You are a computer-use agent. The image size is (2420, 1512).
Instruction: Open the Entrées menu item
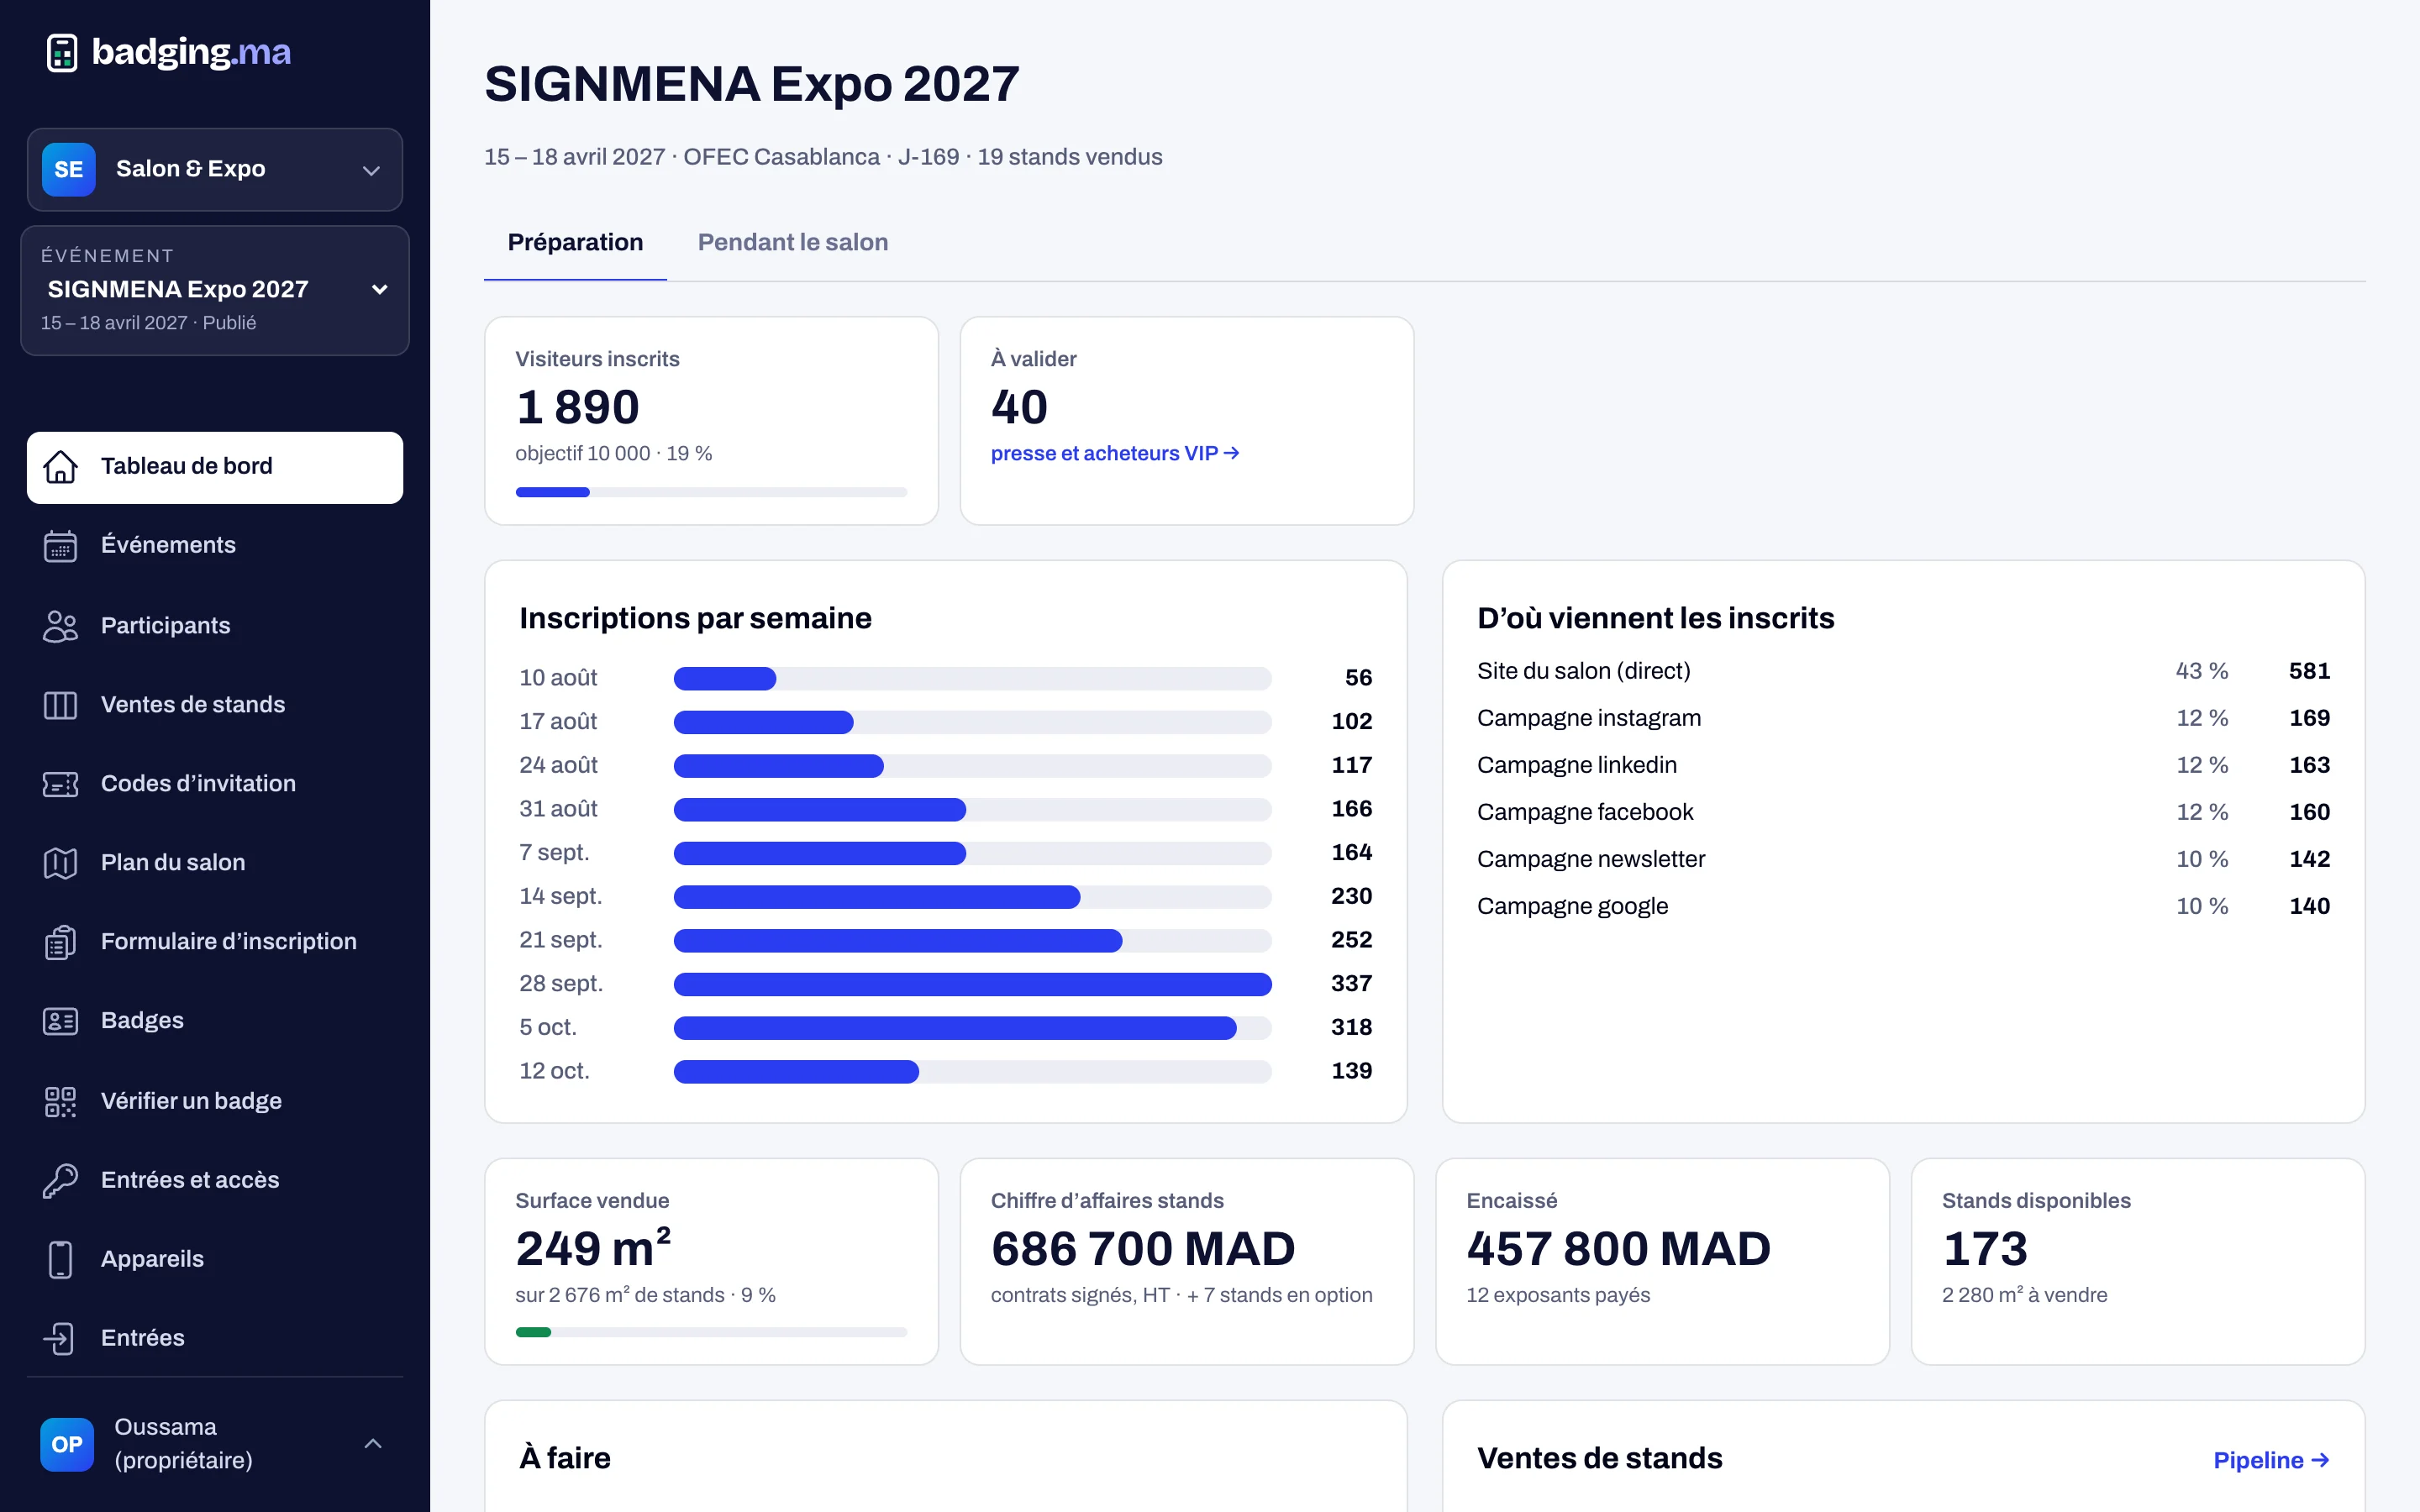click(215, 1338)
